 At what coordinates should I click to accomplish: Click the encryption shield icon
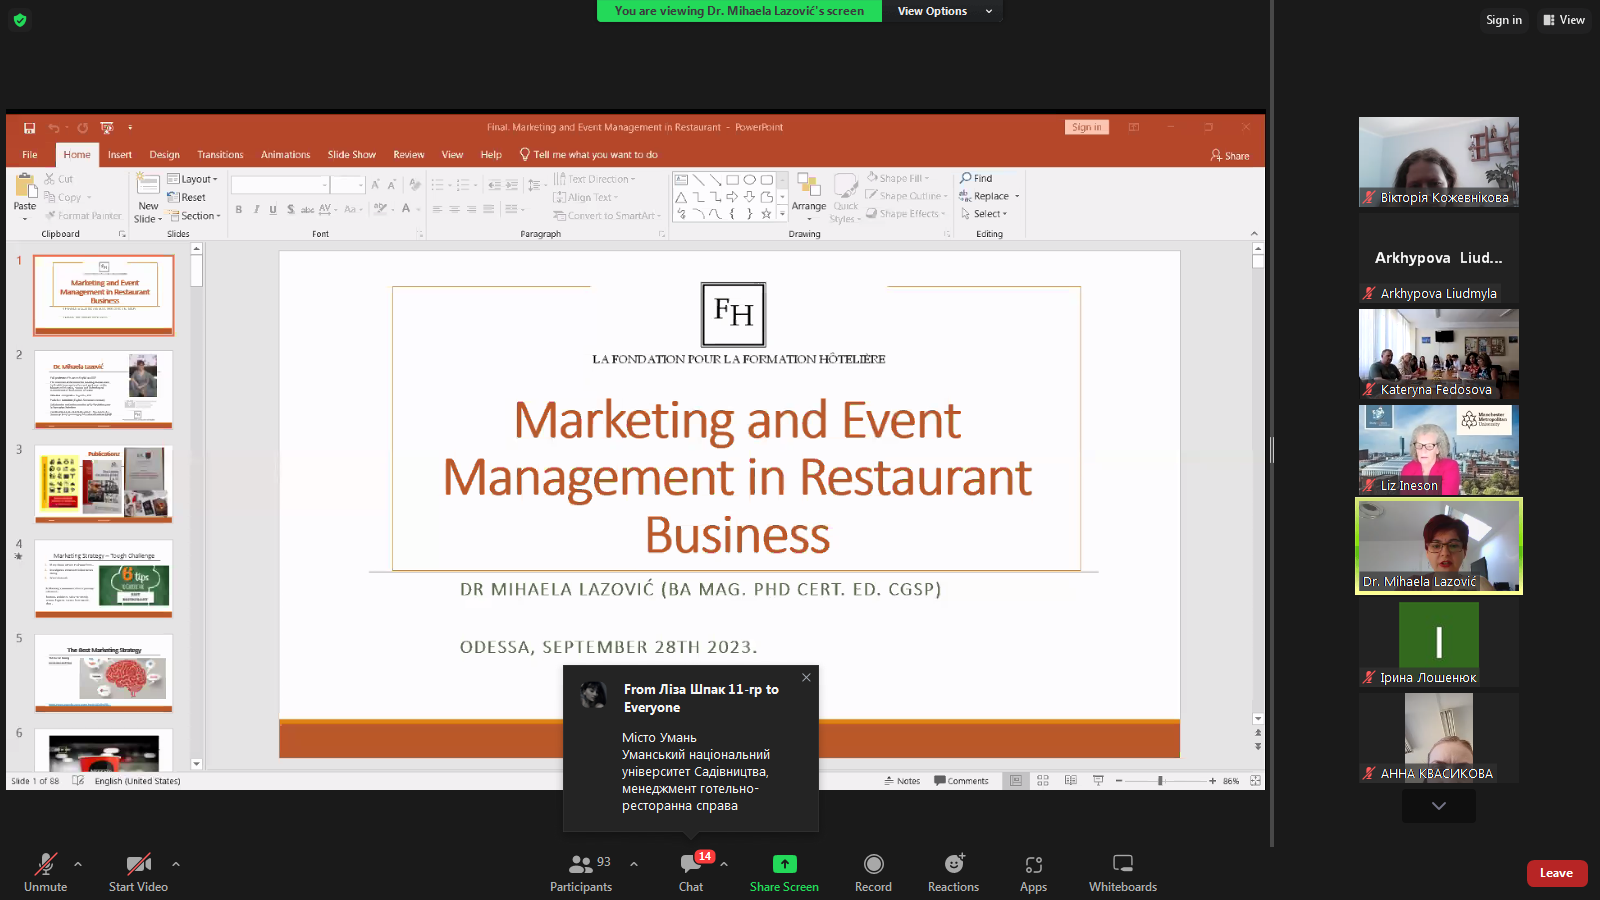tap(20, 20)
